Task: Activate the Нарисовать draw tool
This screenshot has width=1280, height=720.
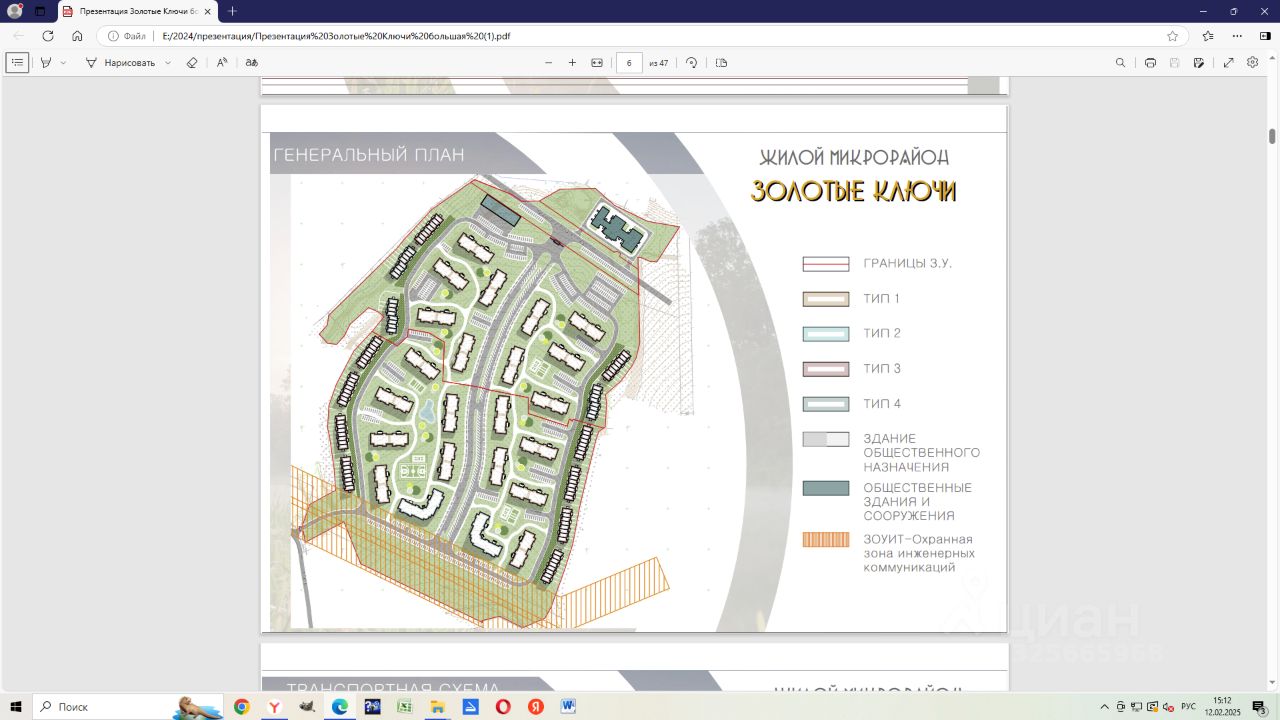Action: point(121,62)
